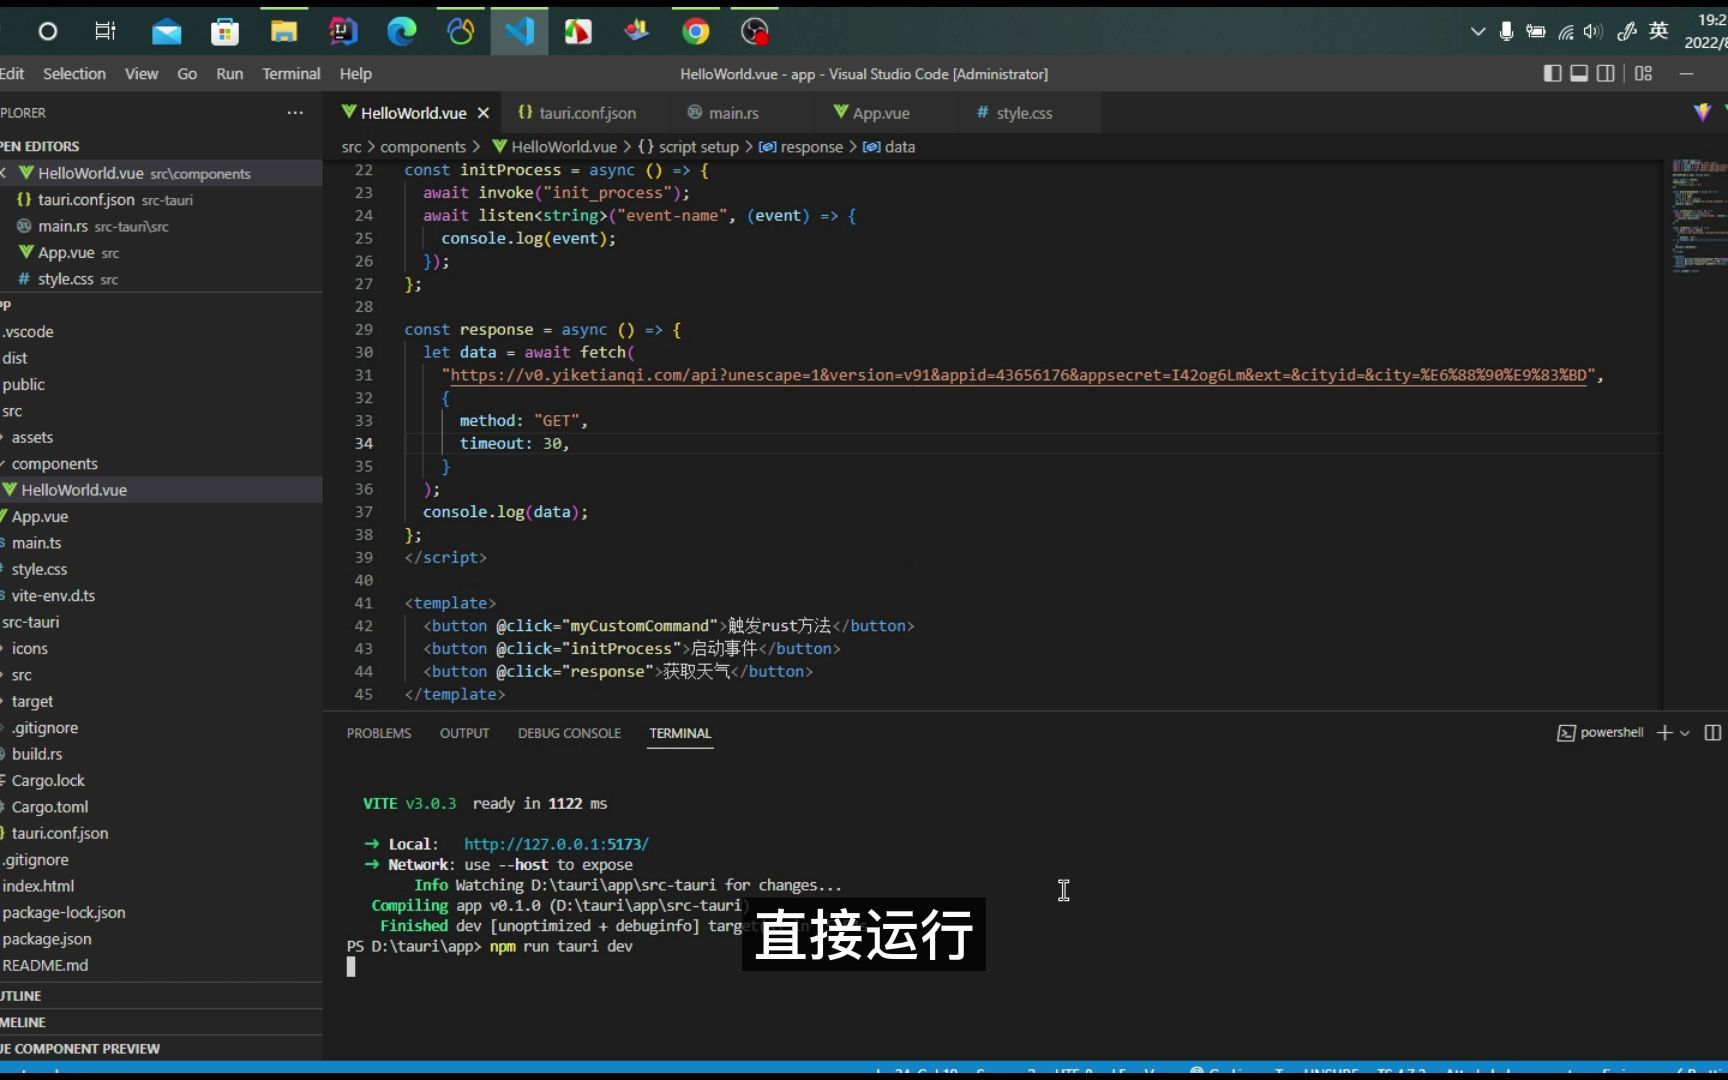Open Google Chrome from taskbar

click(696, 32)
